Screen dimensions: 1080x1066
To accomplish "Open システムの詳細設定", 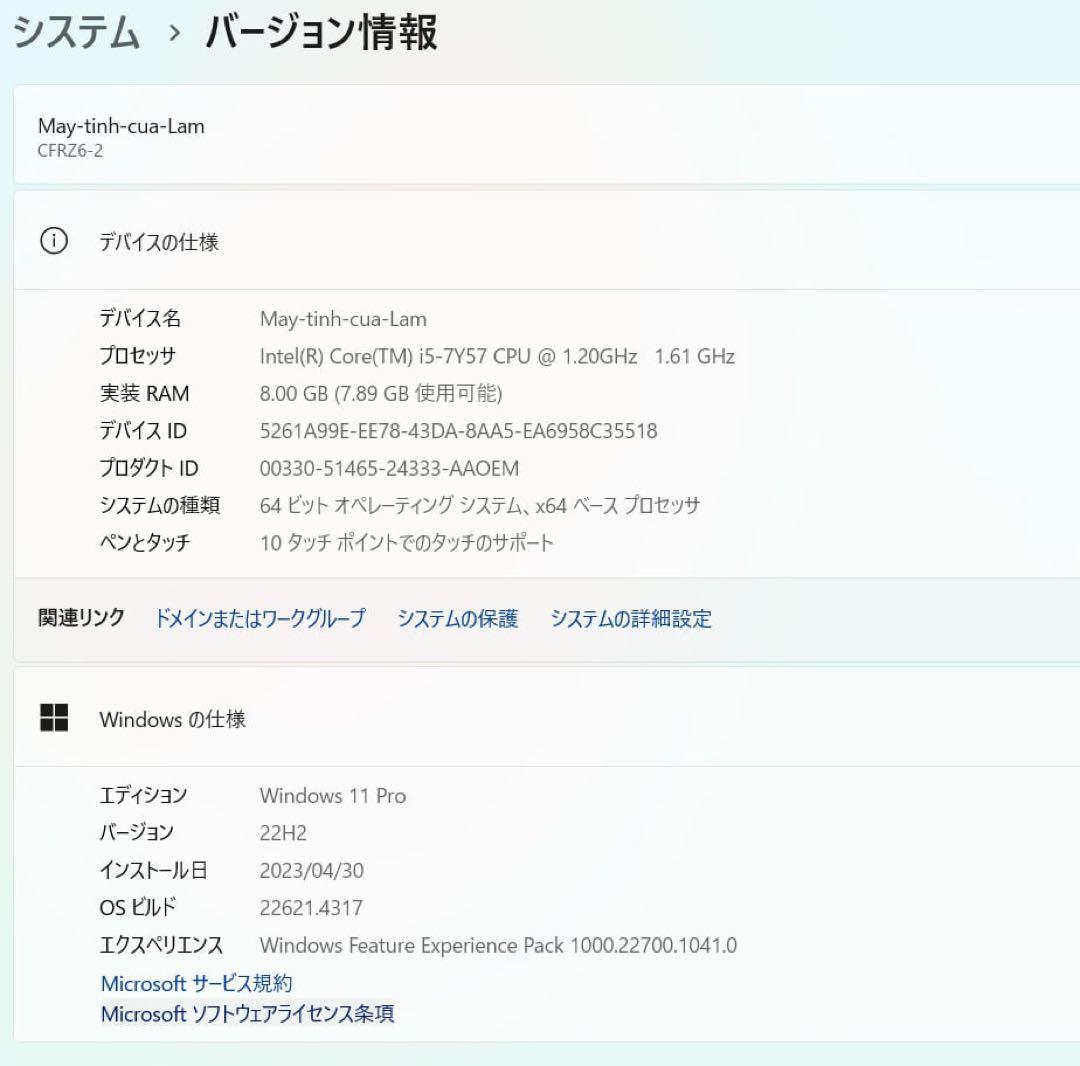I will [629, 618].
